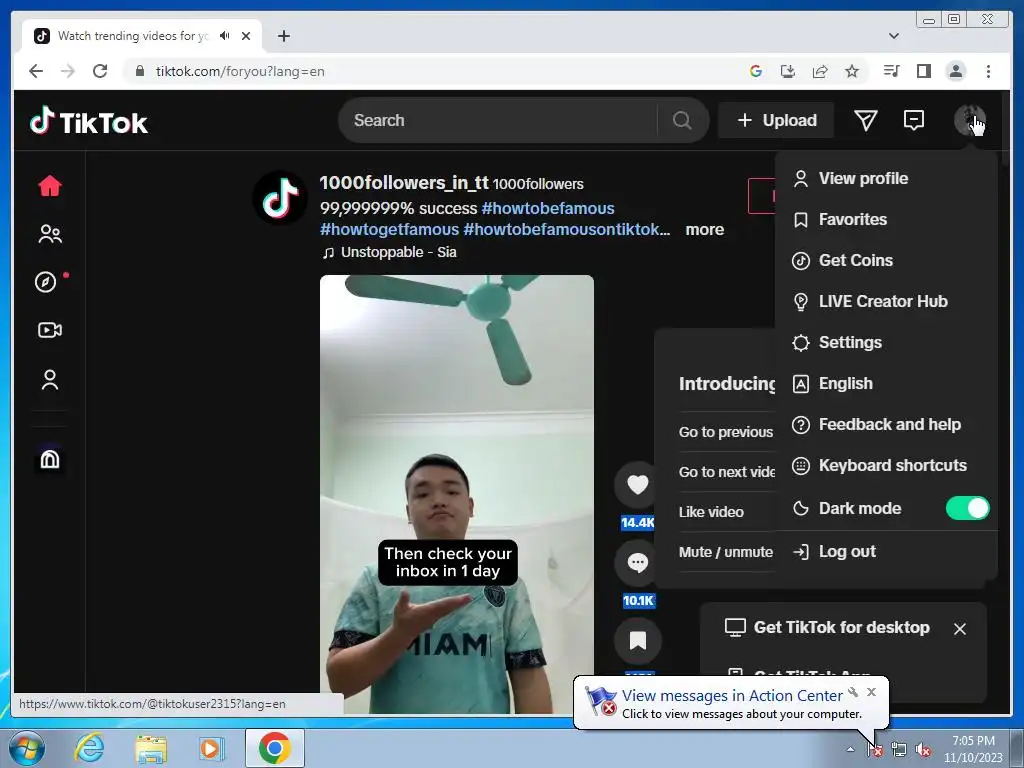Show hidden system tray icons arrow
Image resolution: width=1024 pixels, height=768 pixels.
pos(850,750)
